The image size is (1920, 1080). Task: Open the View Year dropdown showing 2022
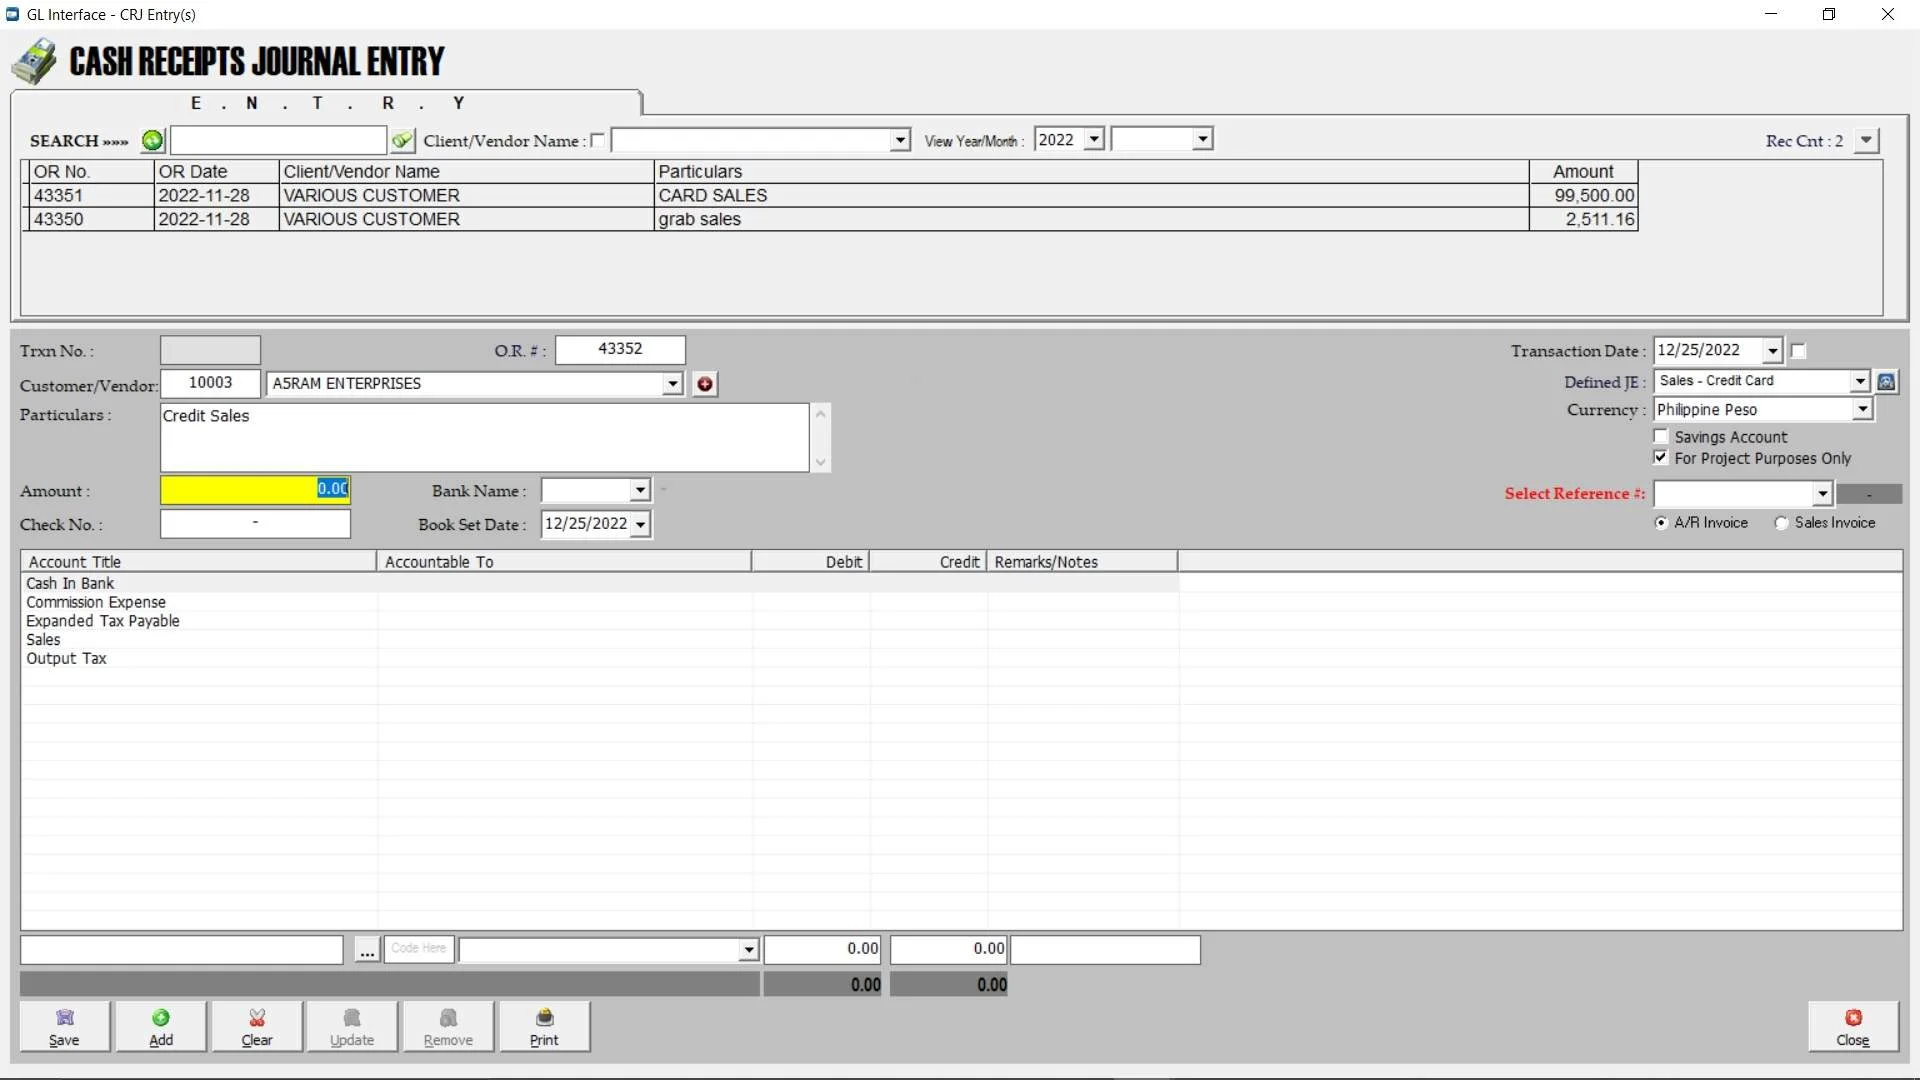[1094, 140]
